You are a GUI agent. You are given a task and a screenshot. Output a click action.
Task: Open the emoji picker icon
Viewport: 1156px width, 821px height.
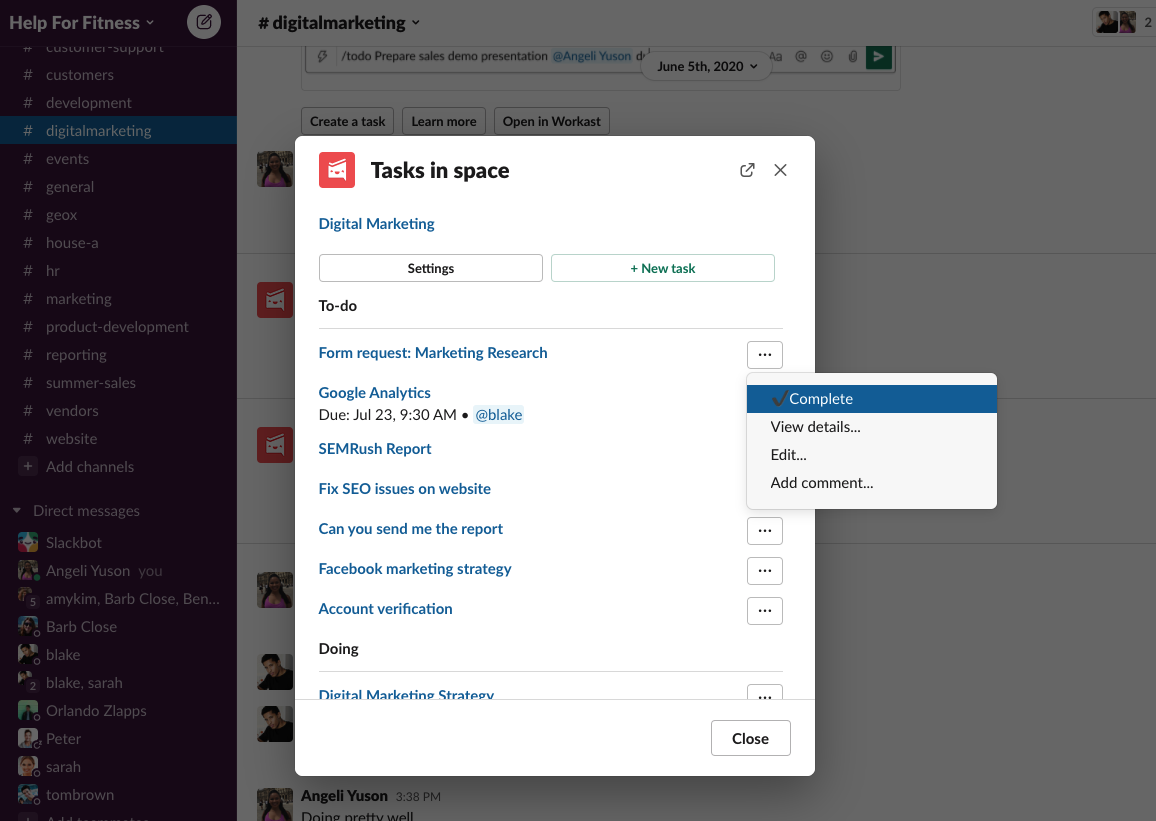coord(826,56)
